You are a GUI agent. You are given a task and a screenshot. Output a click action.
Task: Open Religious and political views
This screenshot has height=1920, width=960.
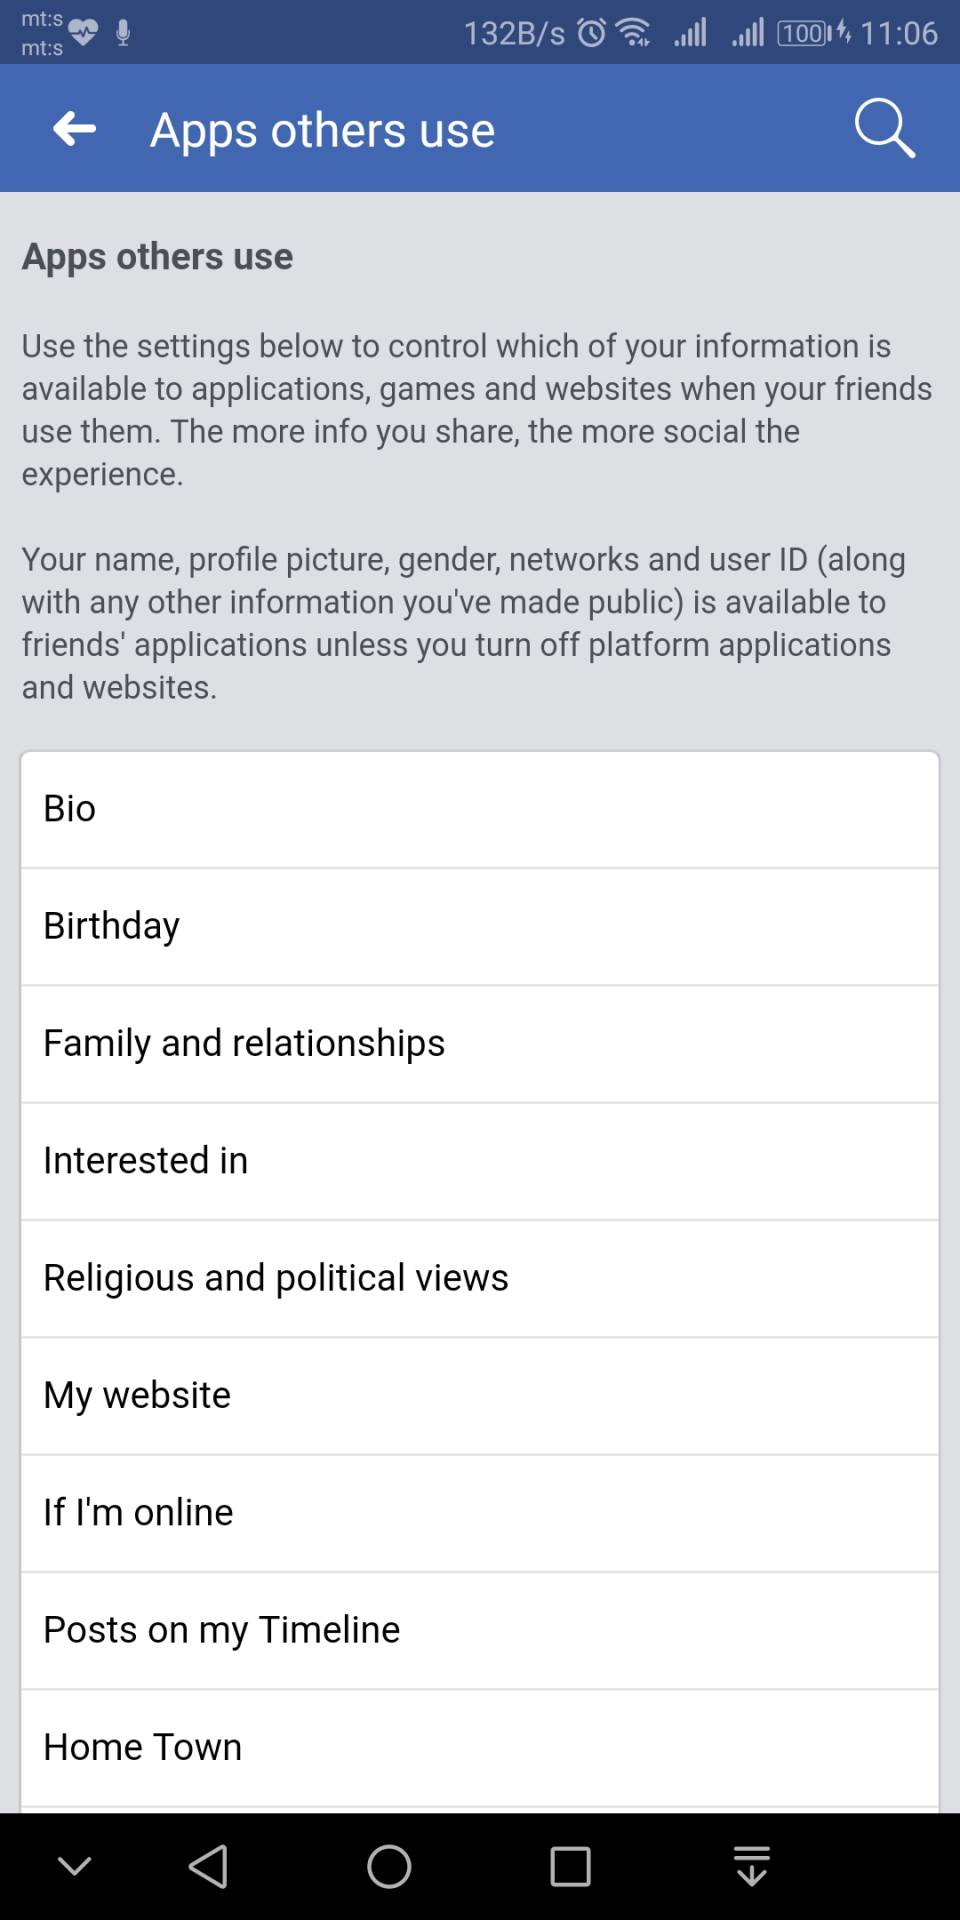480,1278
